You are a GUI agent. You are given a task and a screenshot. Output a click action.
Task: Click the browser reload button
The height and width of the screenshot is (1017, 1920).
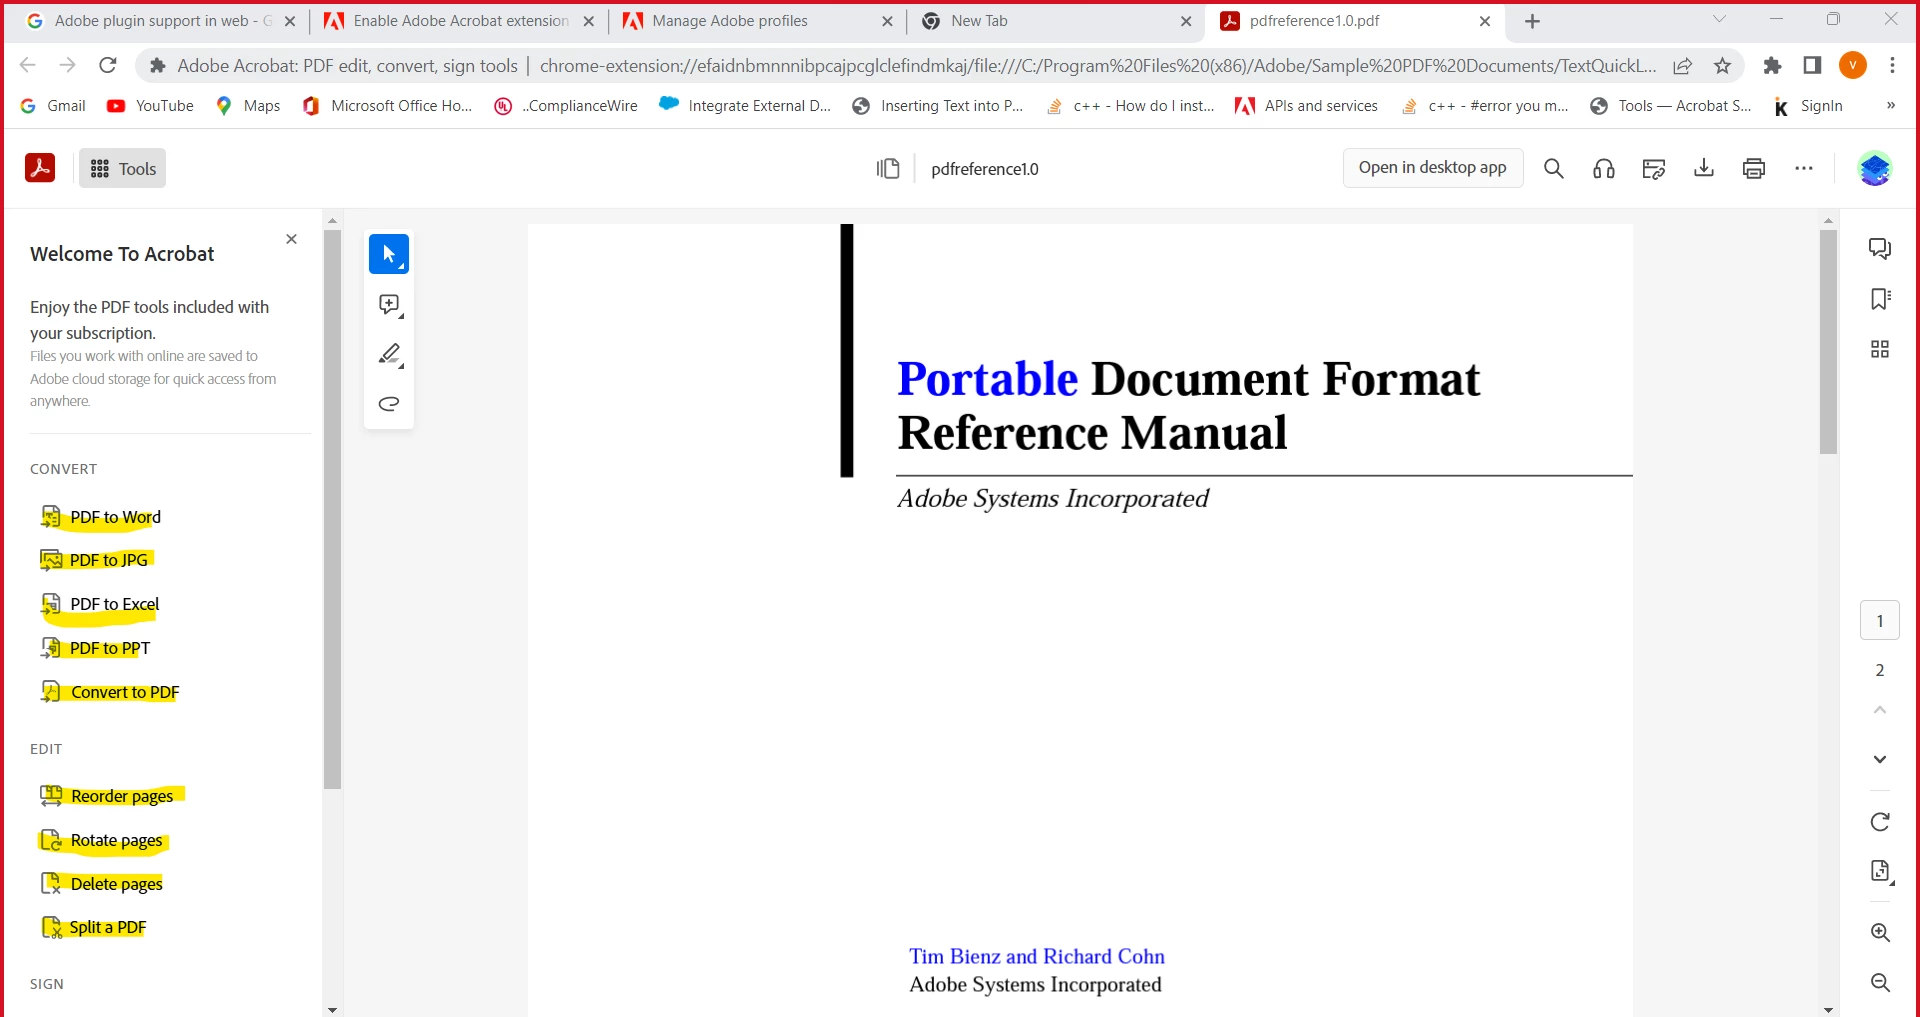[108, 65]
